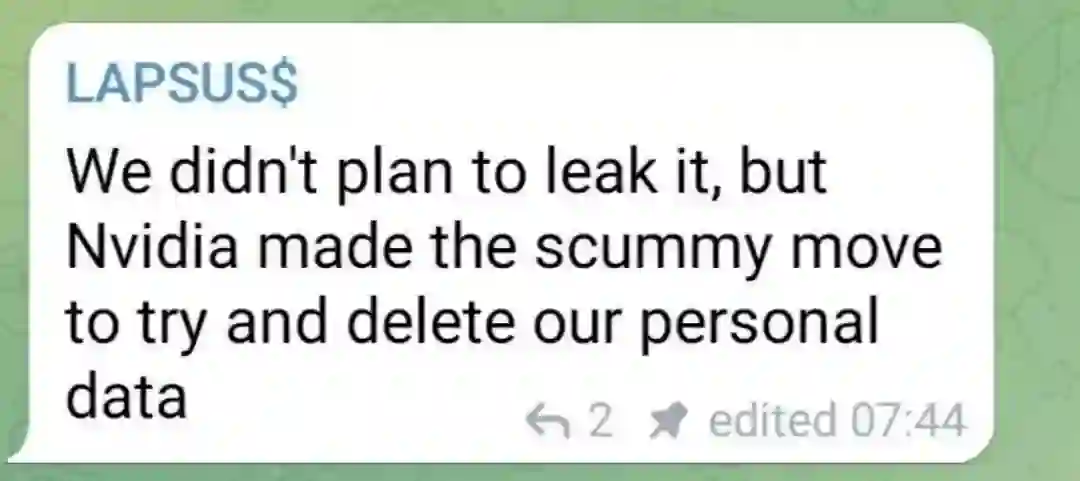Click the word 'data' on last line
The width and height of the screenshot is (1080, 481).
[x=127, y=396]
